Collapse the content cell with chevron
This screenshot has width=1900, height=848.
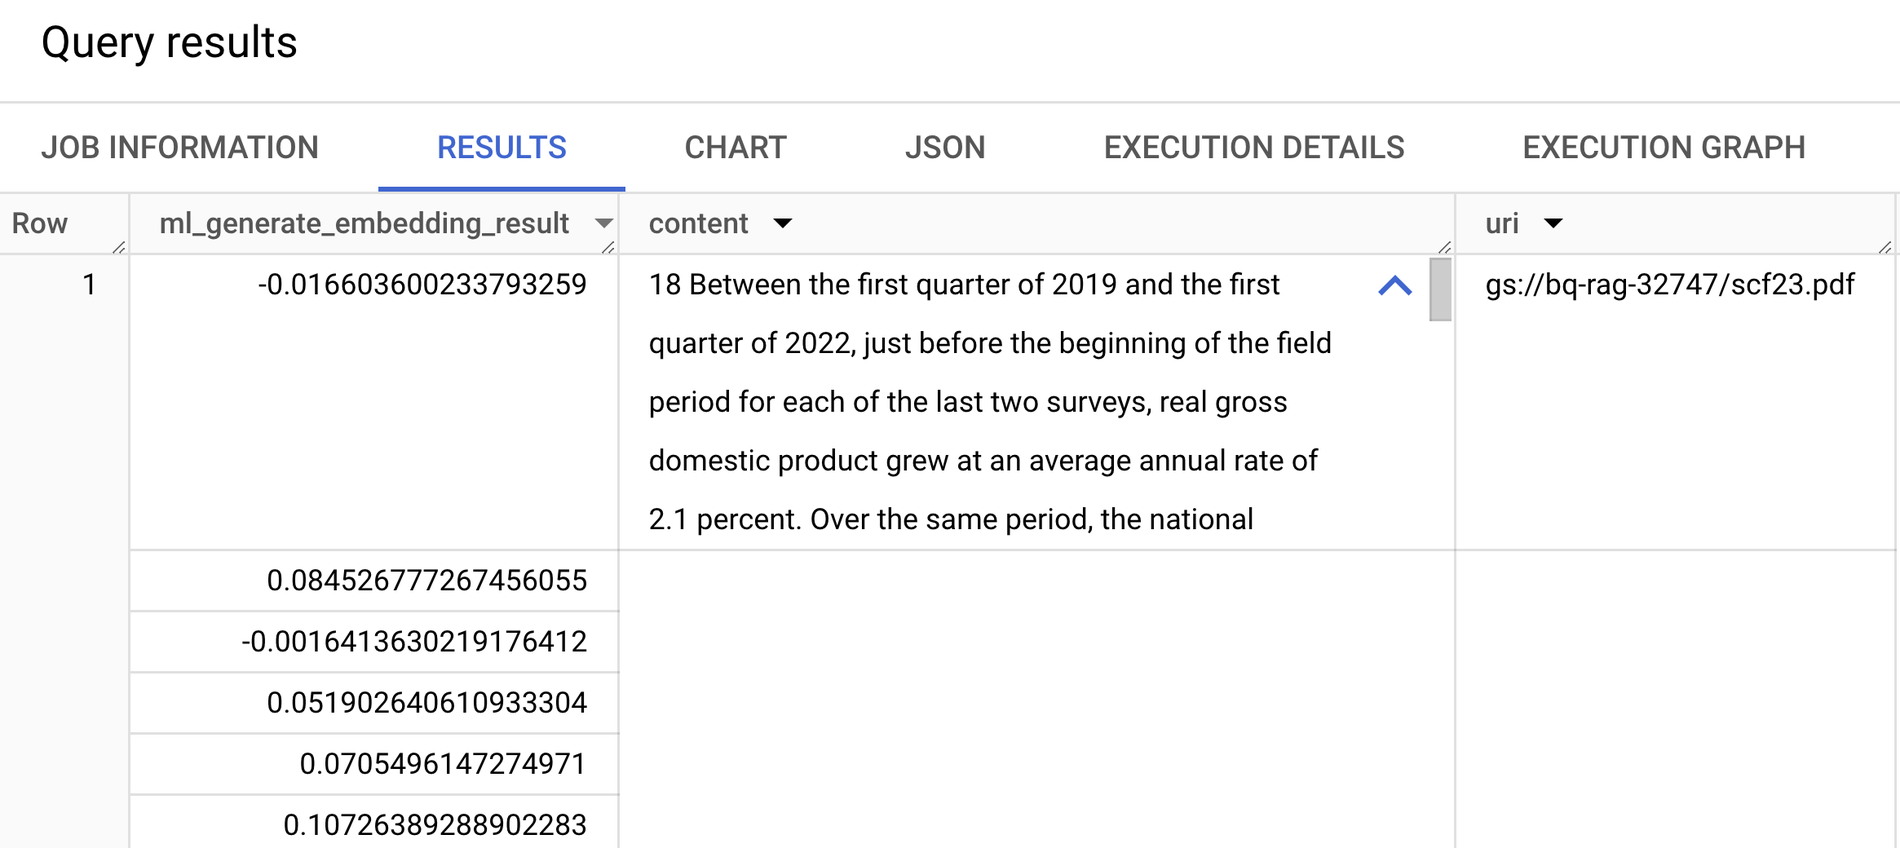pyautogui.click(x=1395, y=286)
